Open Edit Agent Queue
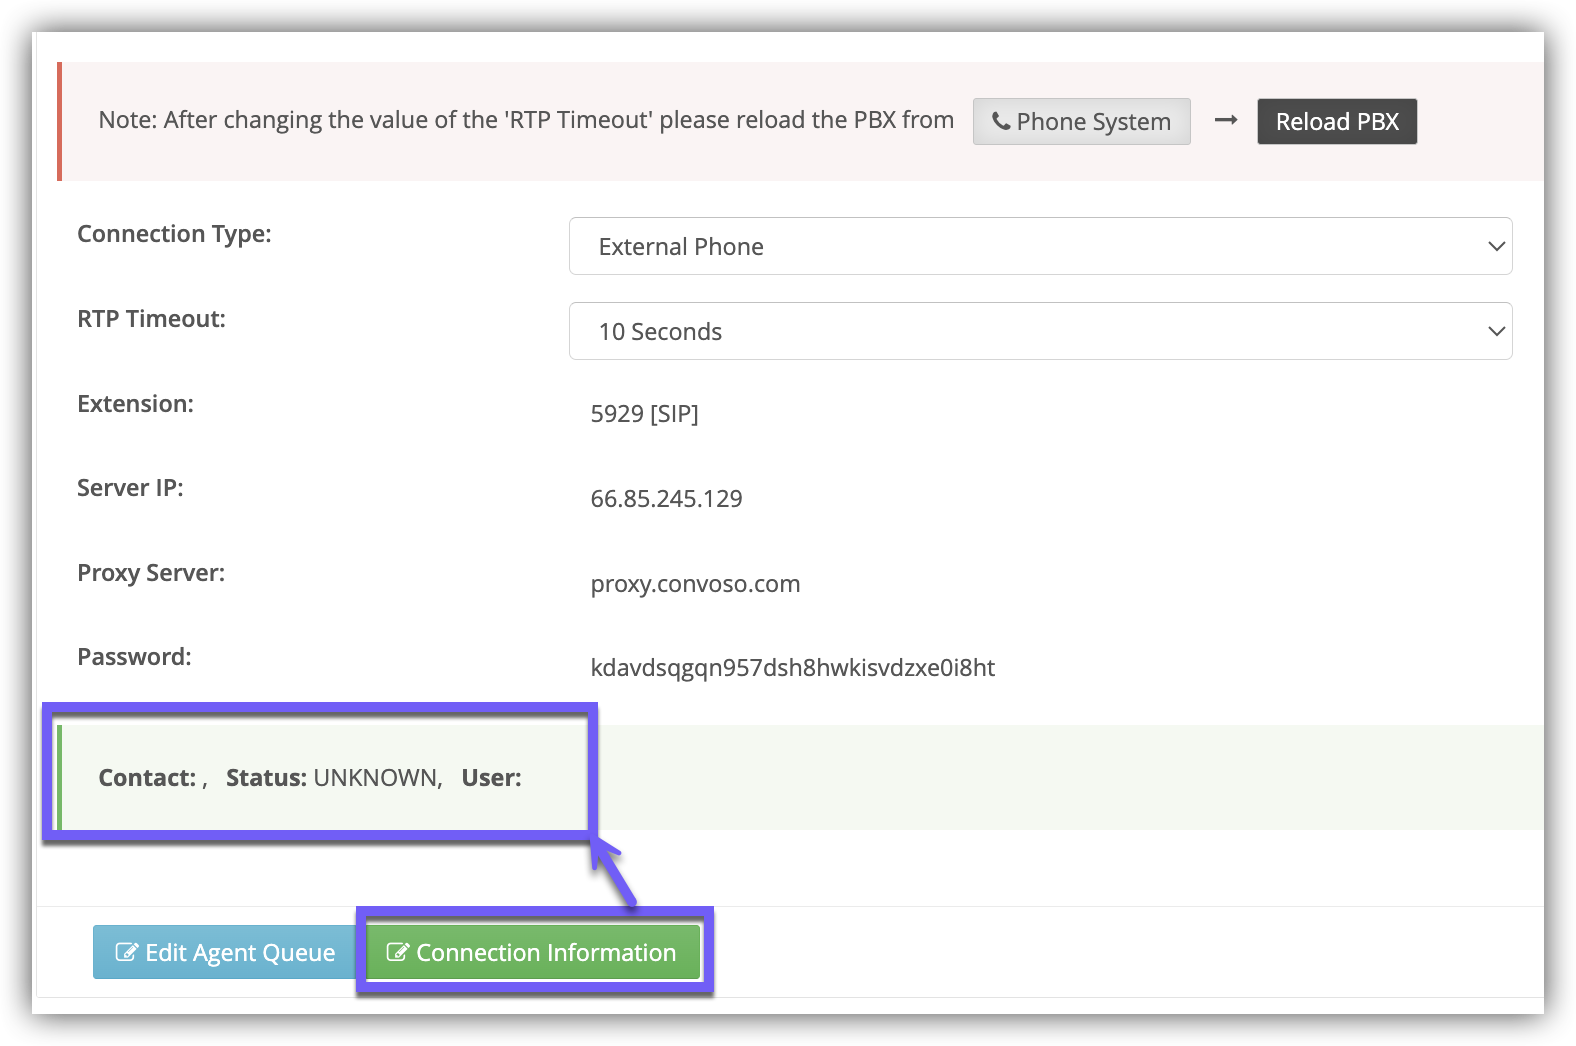 [224, 952]
